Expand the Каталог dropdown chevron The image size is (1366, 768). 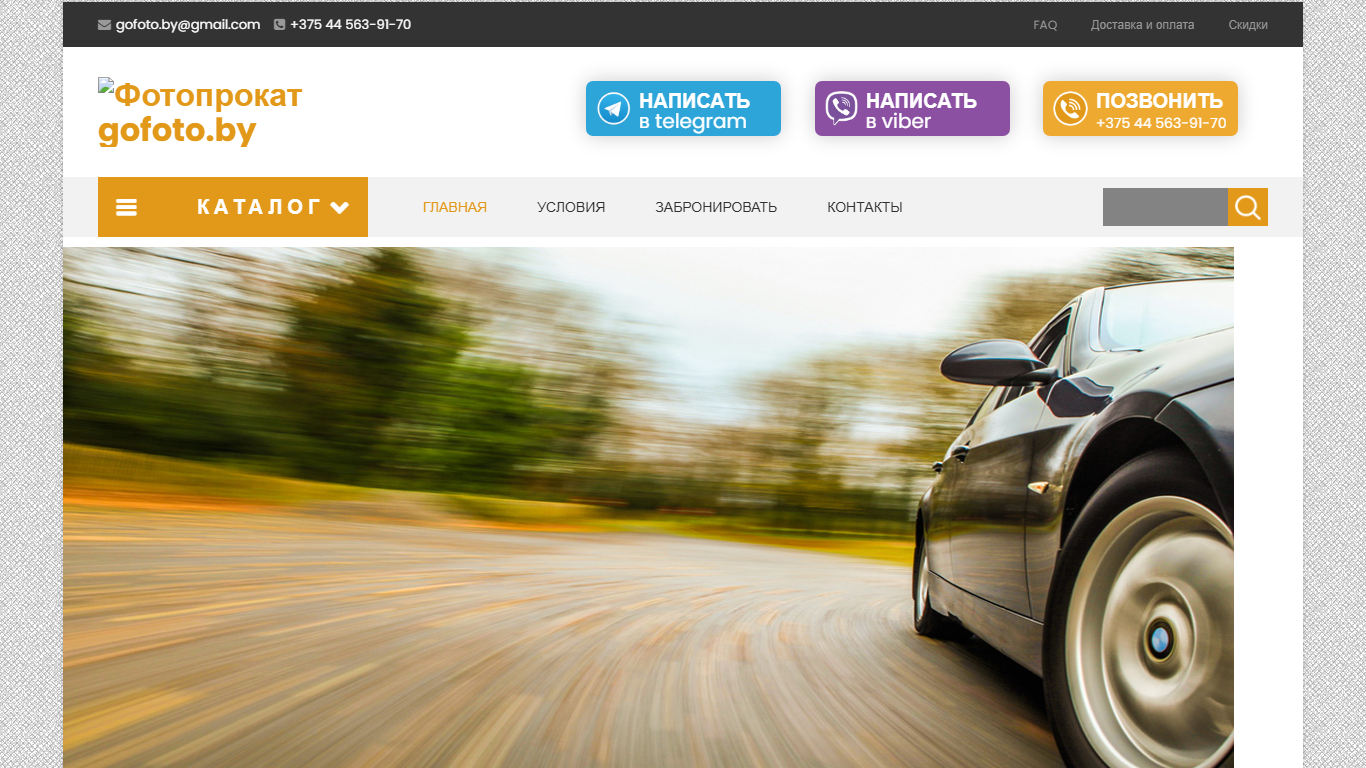pos(340,208)
